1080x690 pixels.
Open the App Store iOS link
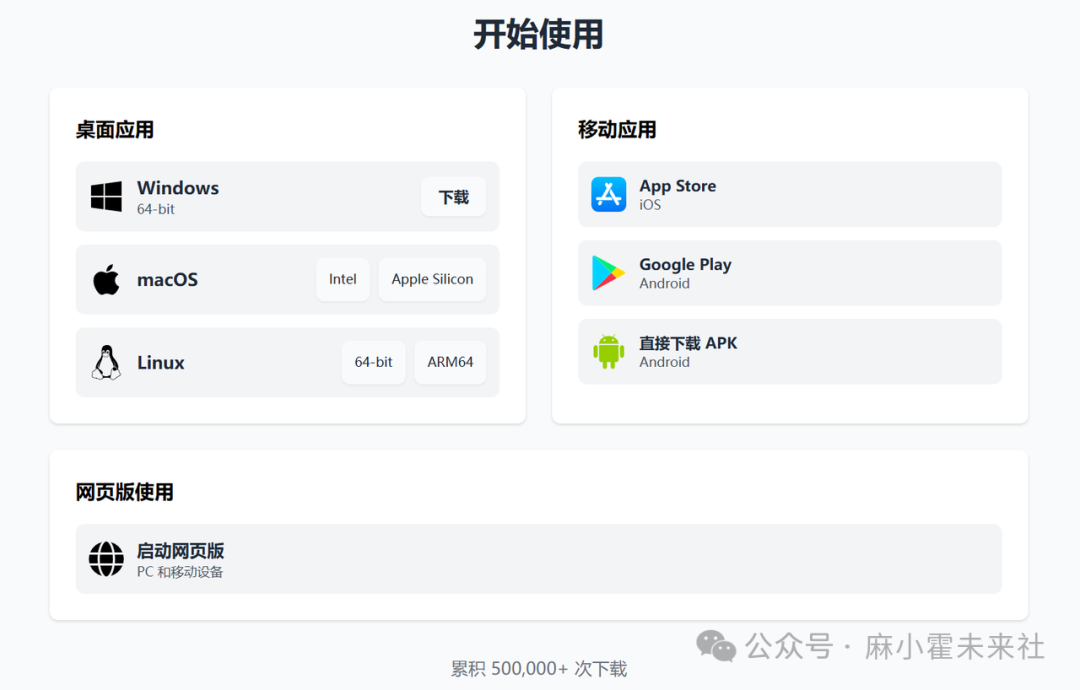(789, 194)
